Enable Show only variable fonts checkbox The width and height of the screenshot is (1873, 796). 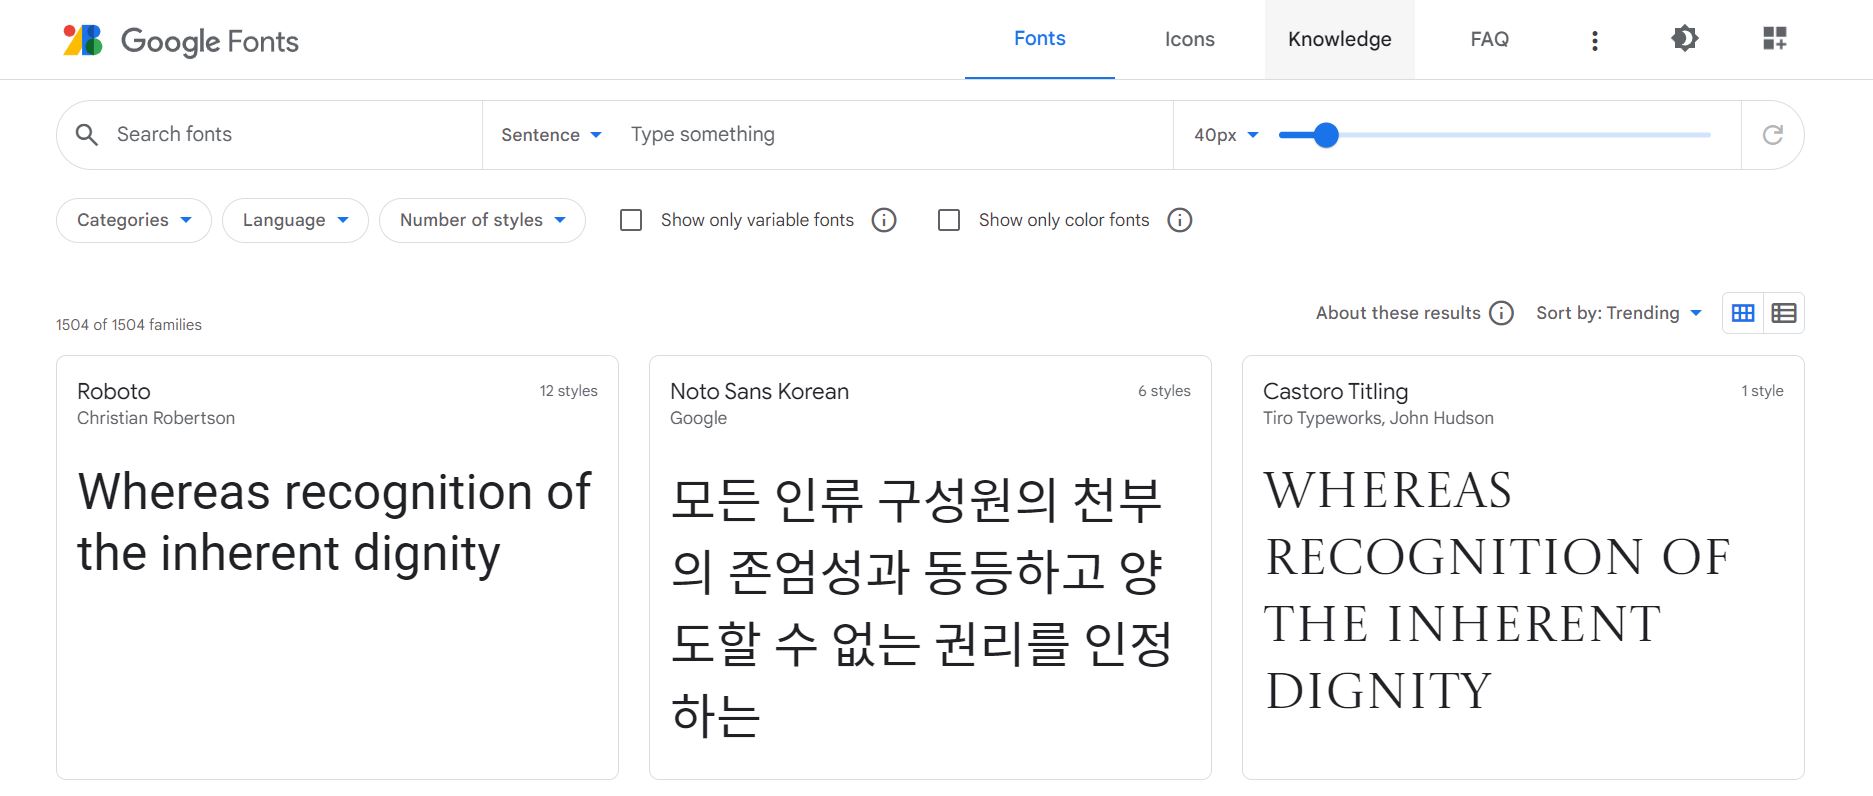click(631, 220)
